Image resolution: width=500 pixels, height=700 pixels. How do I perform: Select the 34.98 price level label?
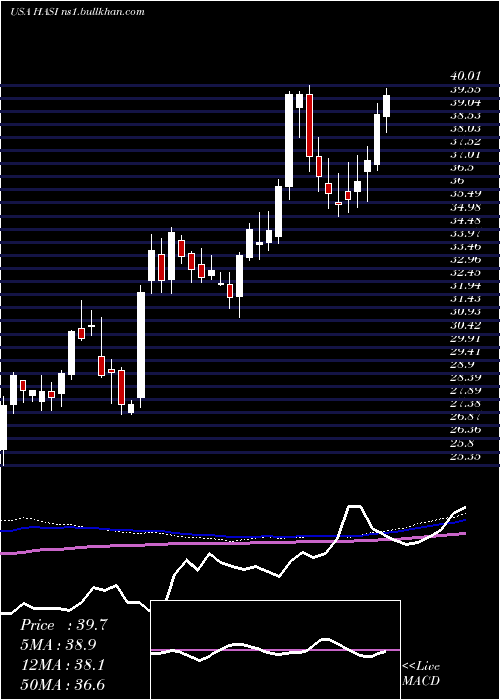click(466, 207)
